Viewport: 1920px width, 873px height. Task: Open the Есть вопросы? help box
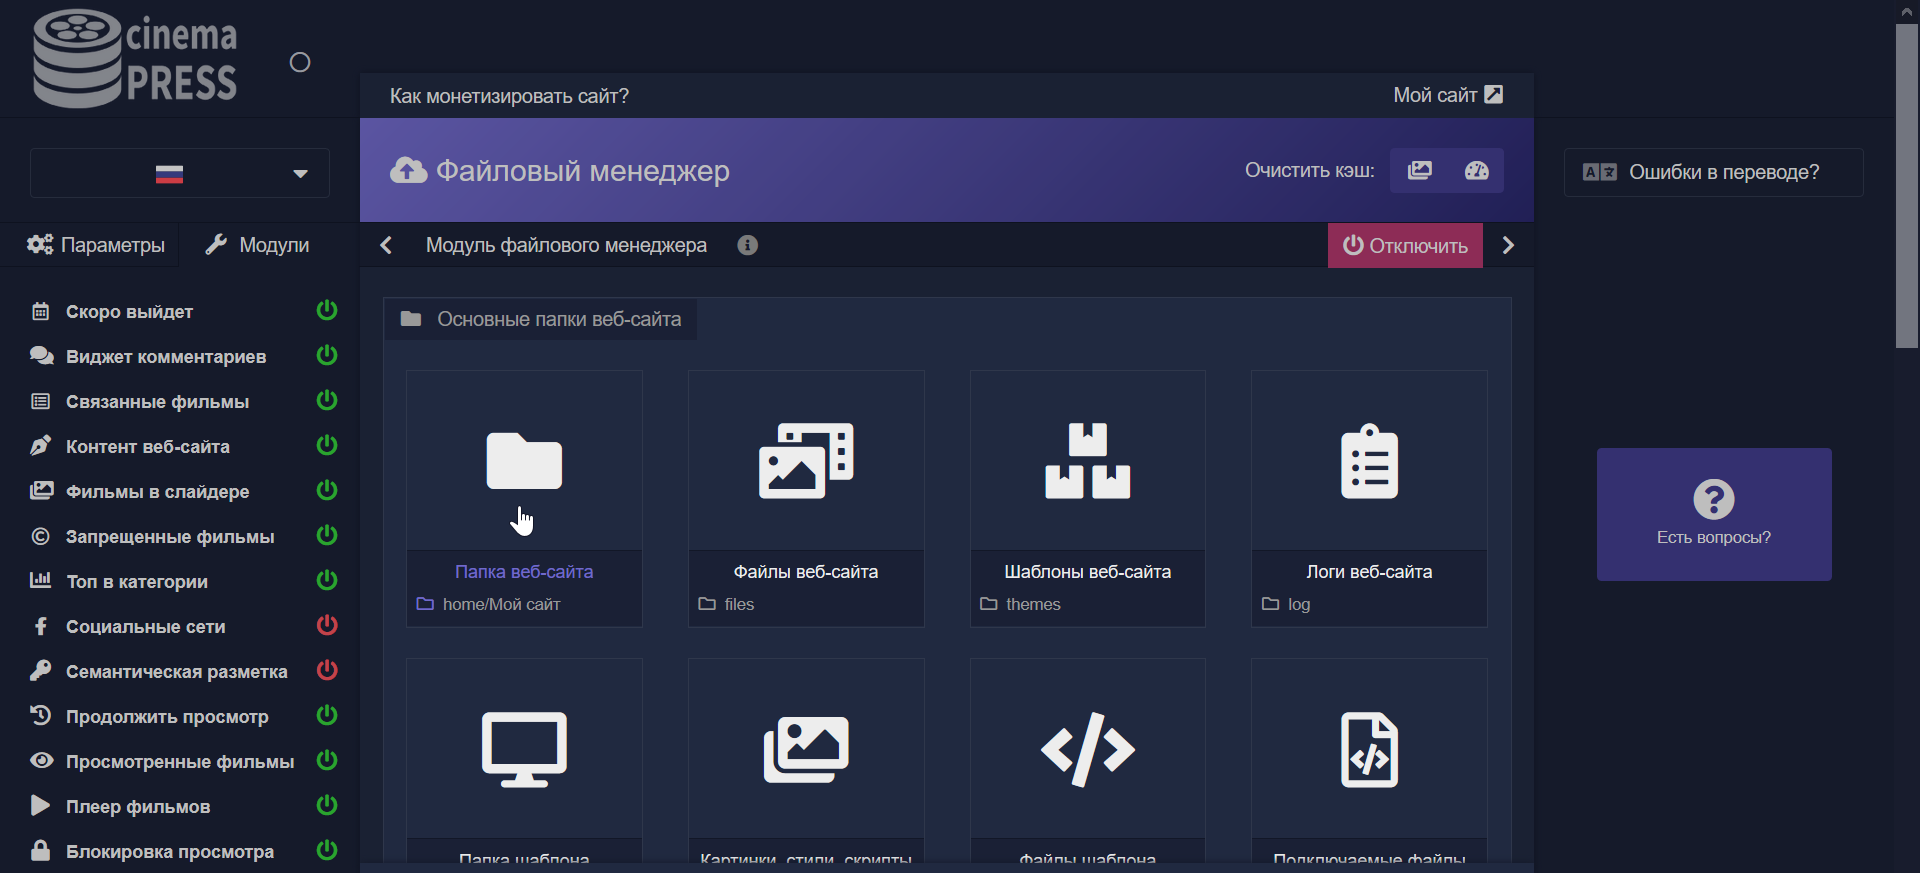pos(1713,514)
